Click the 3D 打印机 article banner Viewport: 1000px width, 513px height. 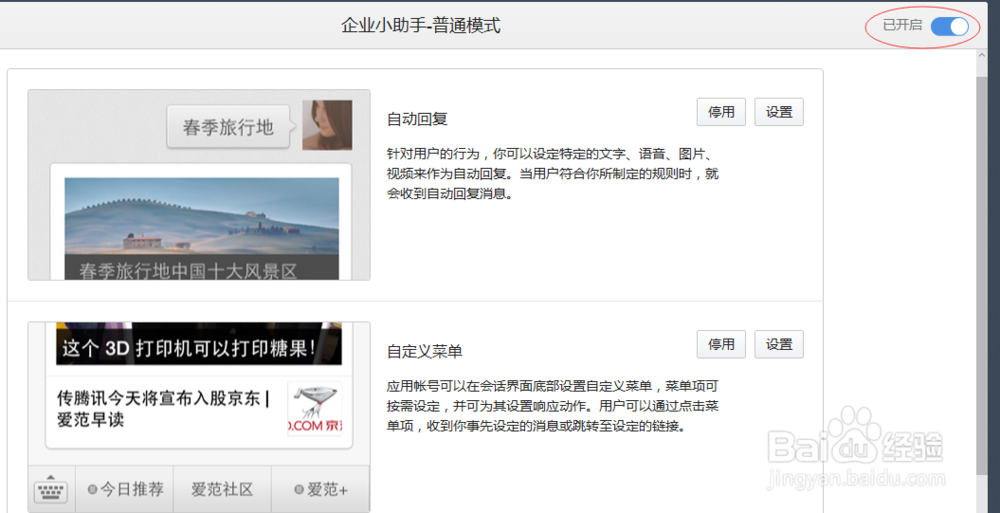tap(199, 345)
